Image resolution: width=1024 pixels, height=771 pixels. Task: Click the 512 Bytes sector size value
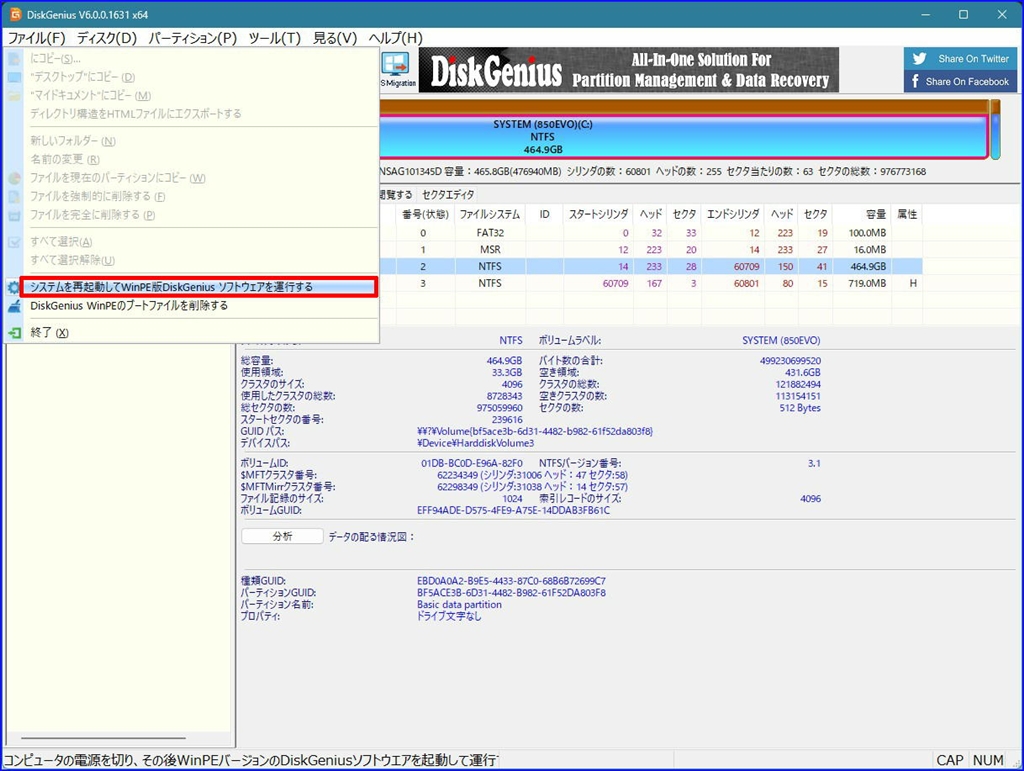point(800,408)
